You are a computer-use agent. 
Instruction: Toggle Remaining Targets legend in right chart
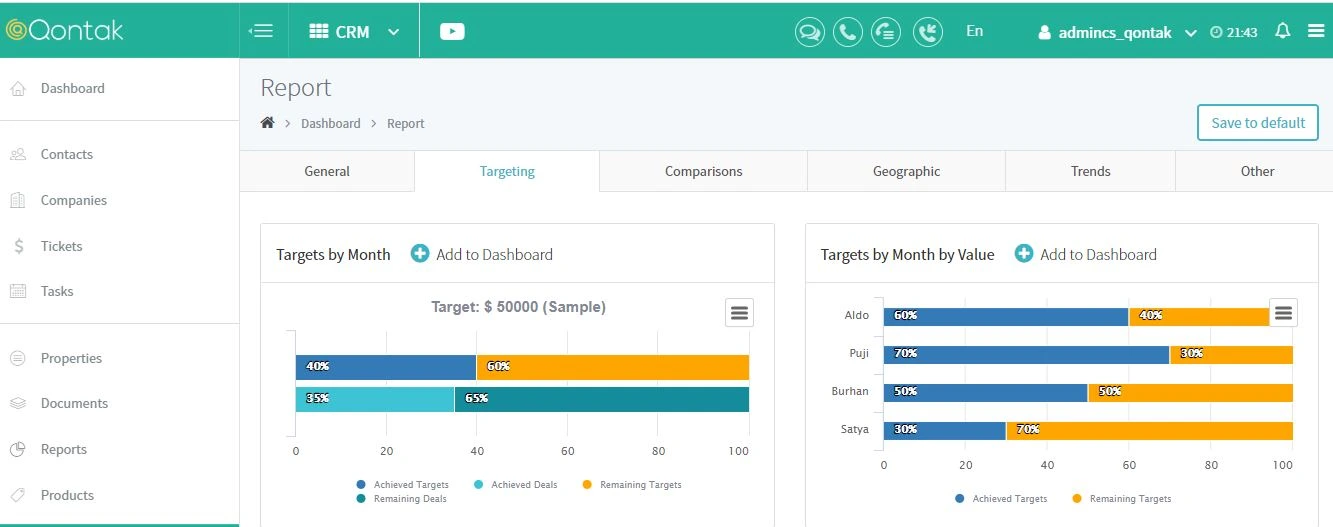click(1121, 498)
